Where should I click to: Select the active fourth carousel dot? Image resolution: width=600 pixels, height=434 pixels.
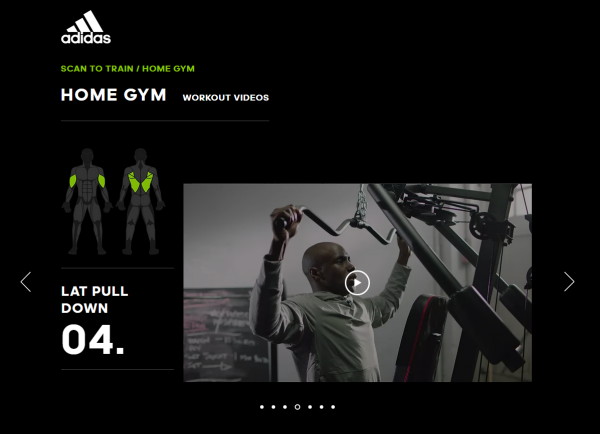[297, 407]
